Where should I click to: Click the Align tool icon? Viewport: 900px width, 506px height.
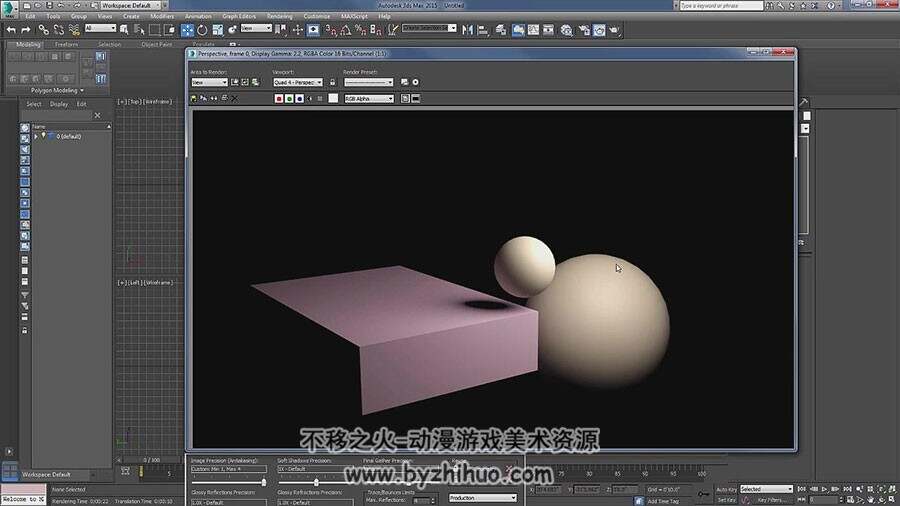pos(483,30)
